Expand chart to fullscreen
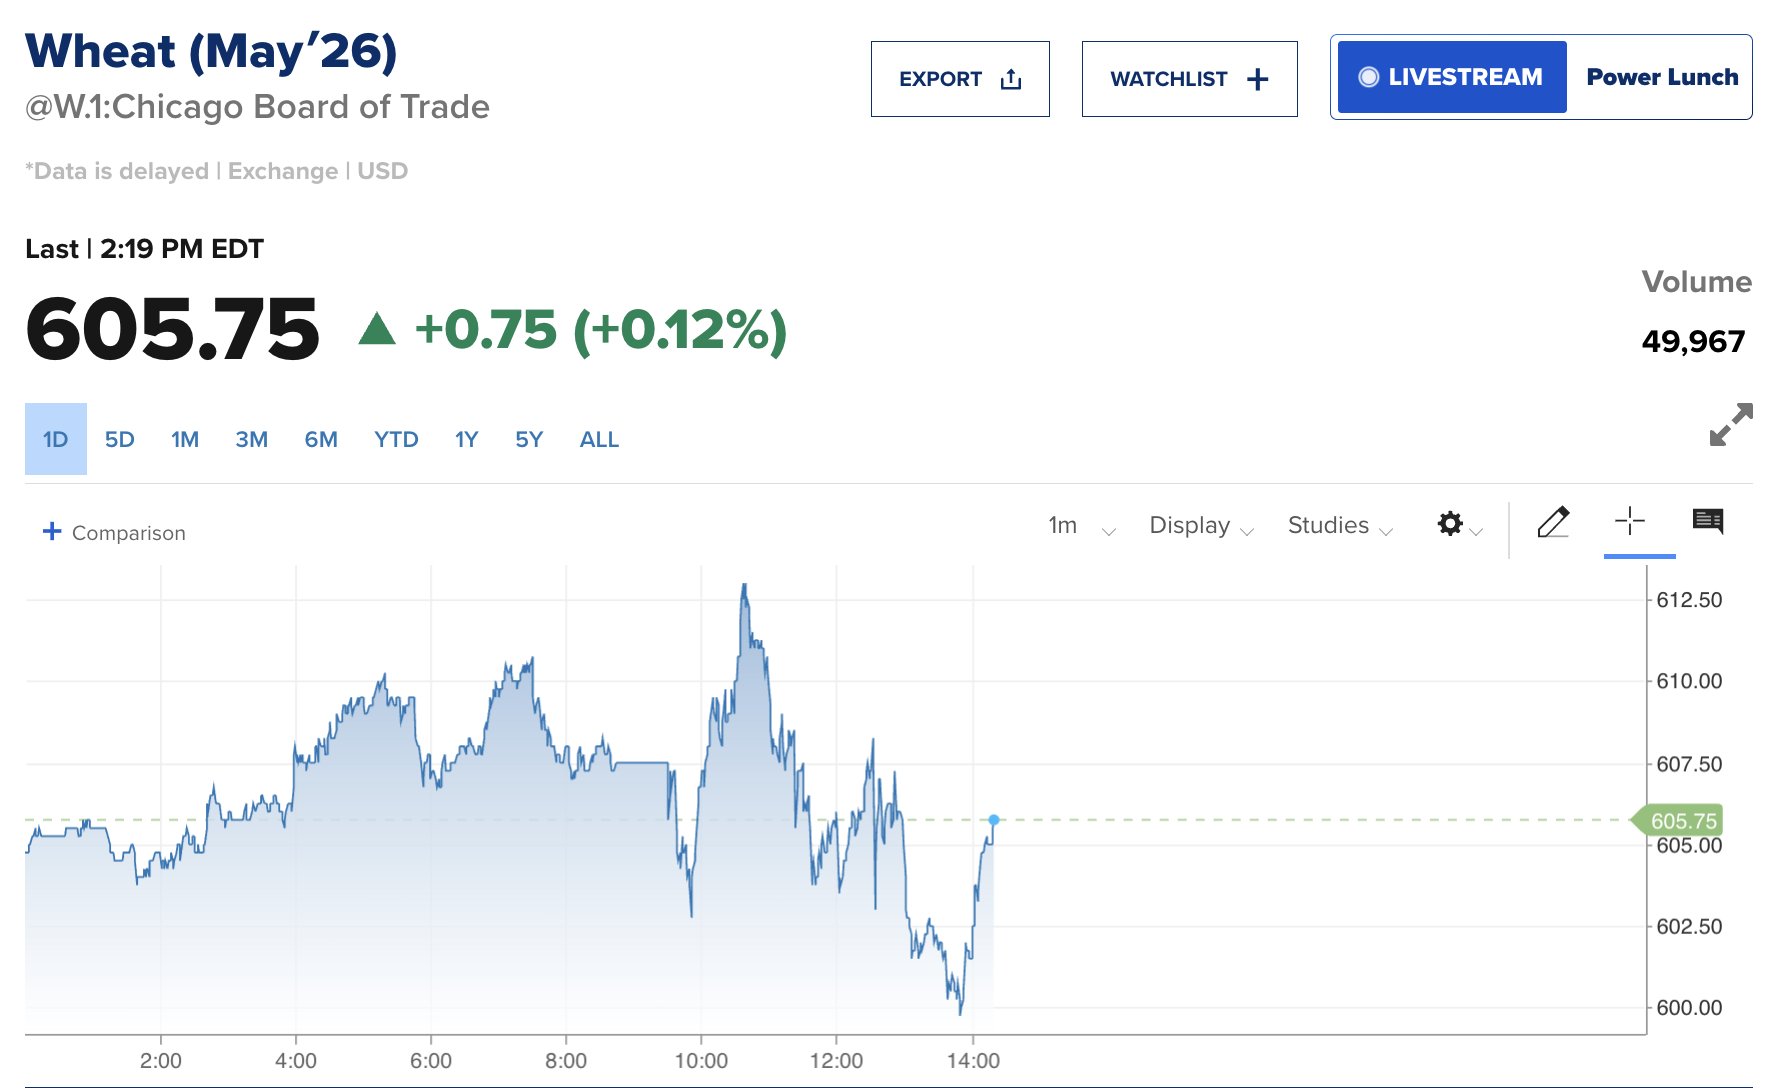1784x1088 pixels. (x=1730, y=425)
